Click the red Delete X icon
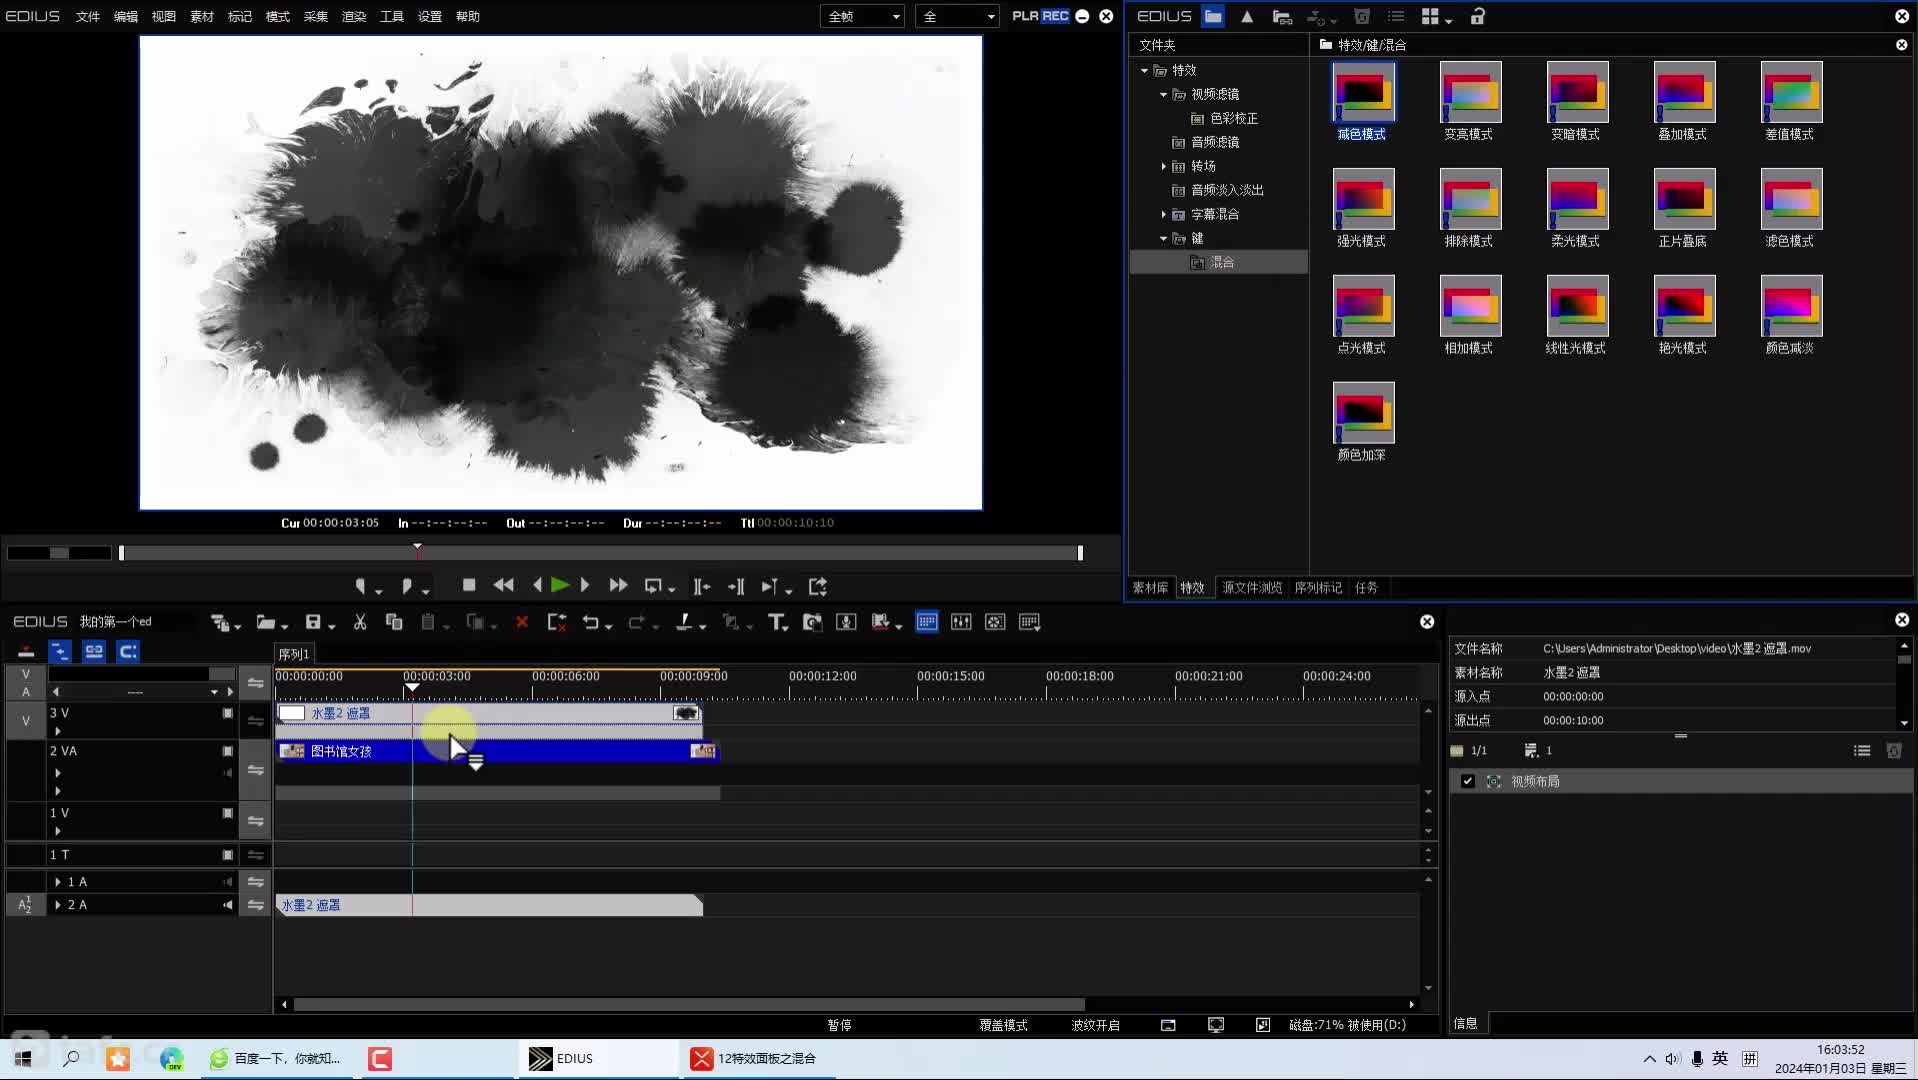Screen dimensions: 1918x1080 521,622
